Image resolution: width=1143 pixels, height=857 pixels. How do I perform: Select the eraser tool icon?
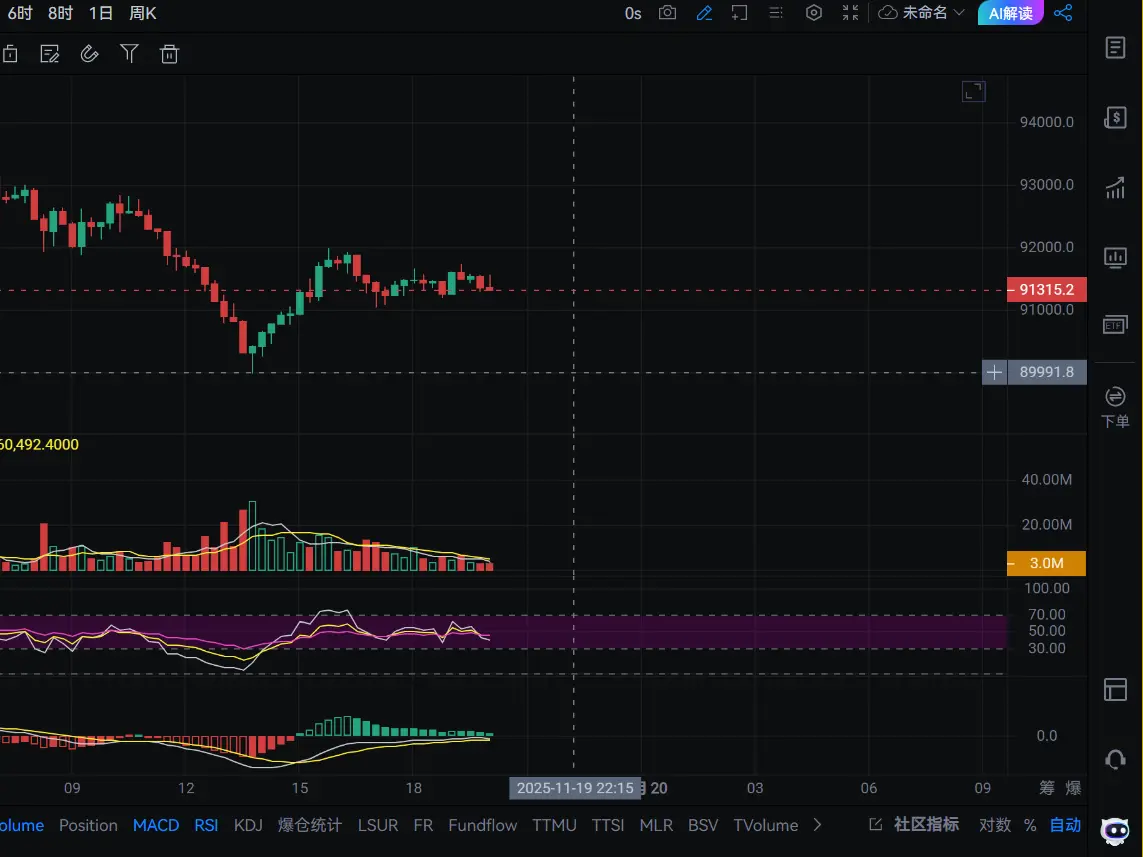tap(89, 54)
